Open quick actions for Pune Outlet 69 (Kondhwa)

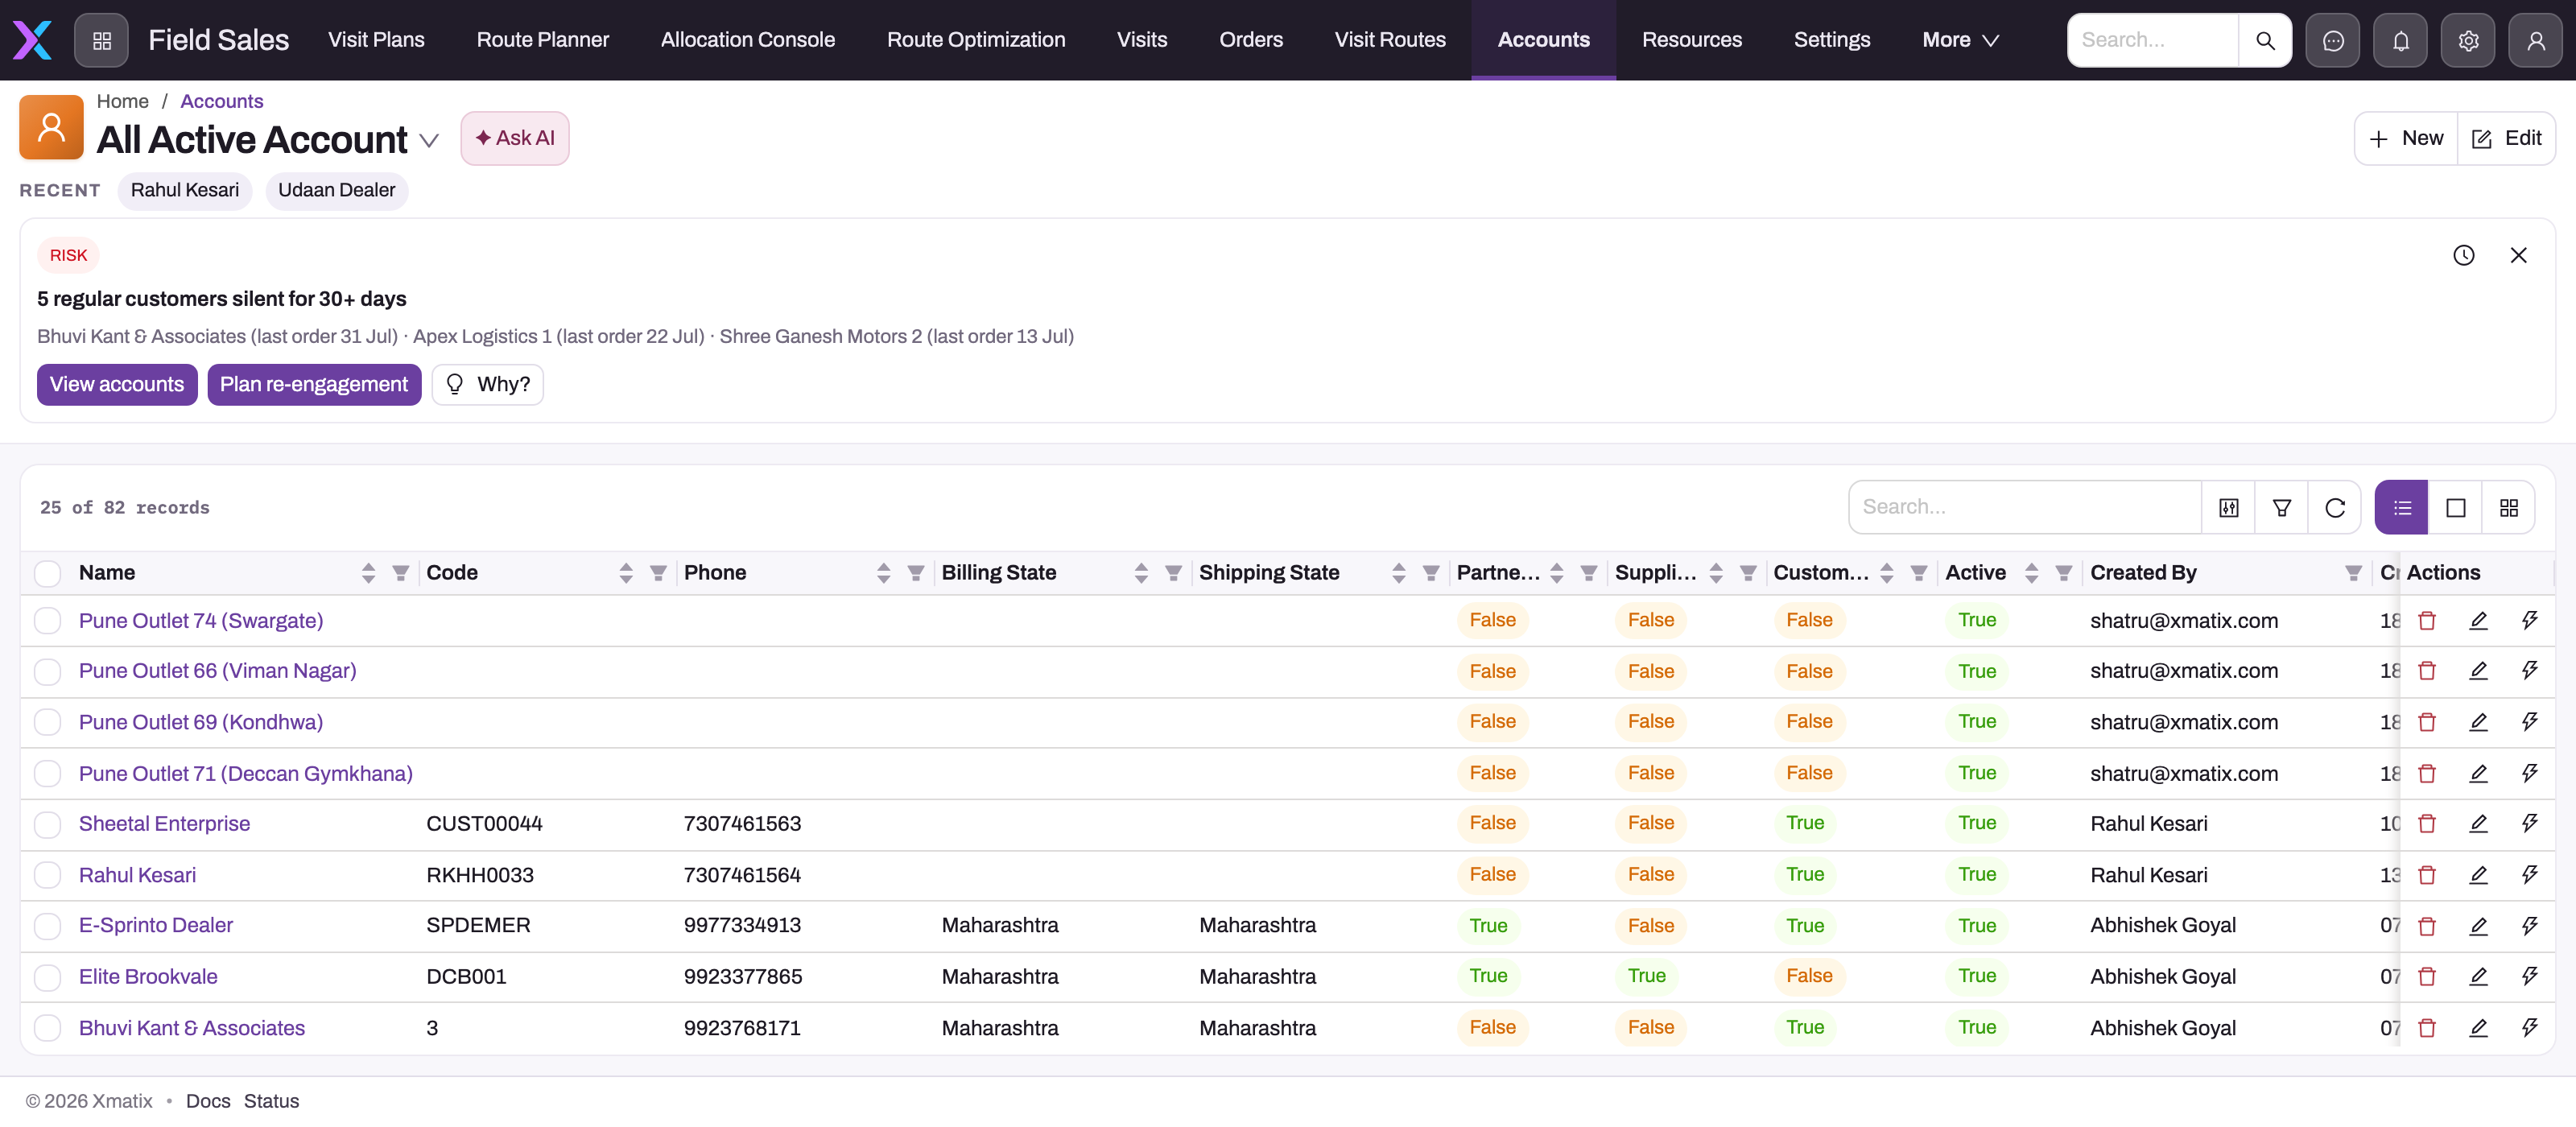click(2530, 722)
